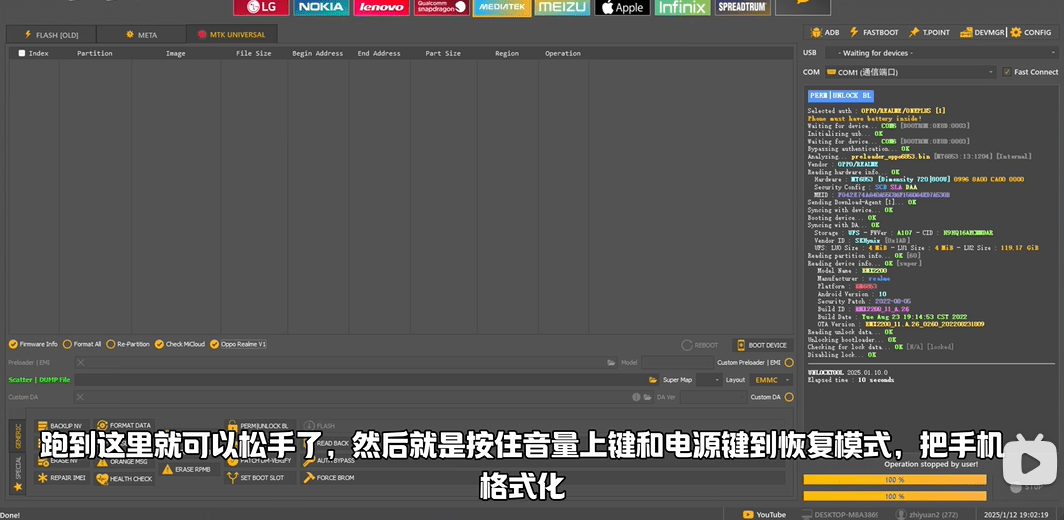Run the ORANGE MSG operation
The width and height of the screenshot is (1064, 520).
click(125, 462)
